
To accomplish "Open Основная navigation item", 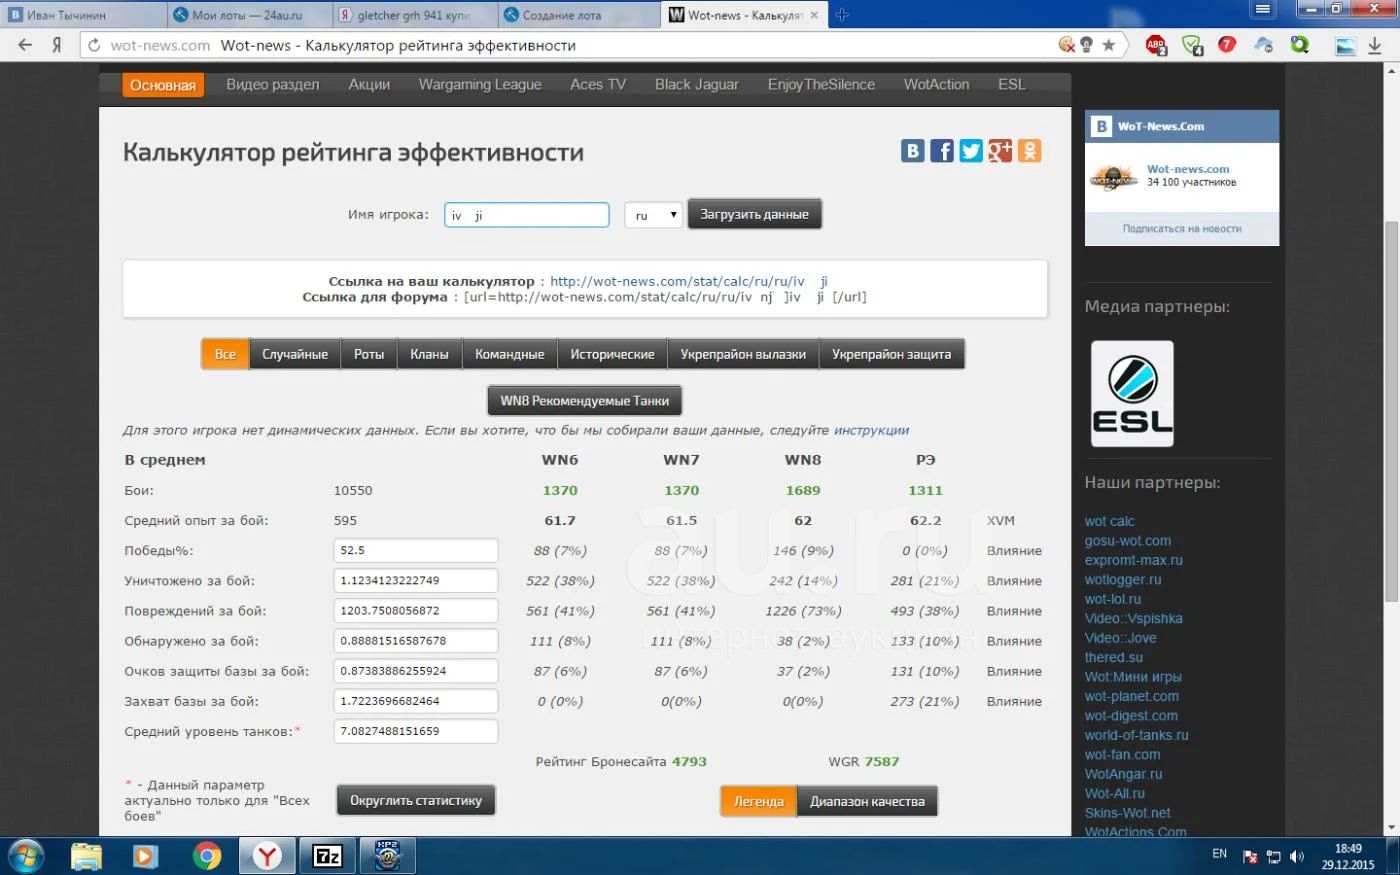I will 163,85.
